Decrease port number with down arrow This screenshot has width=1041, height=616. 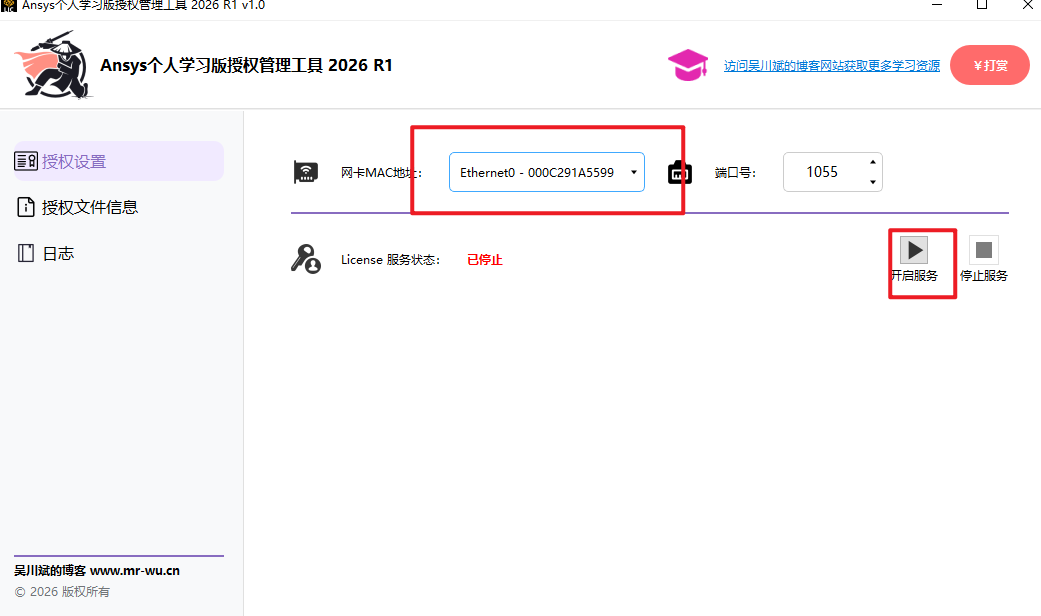872,182
